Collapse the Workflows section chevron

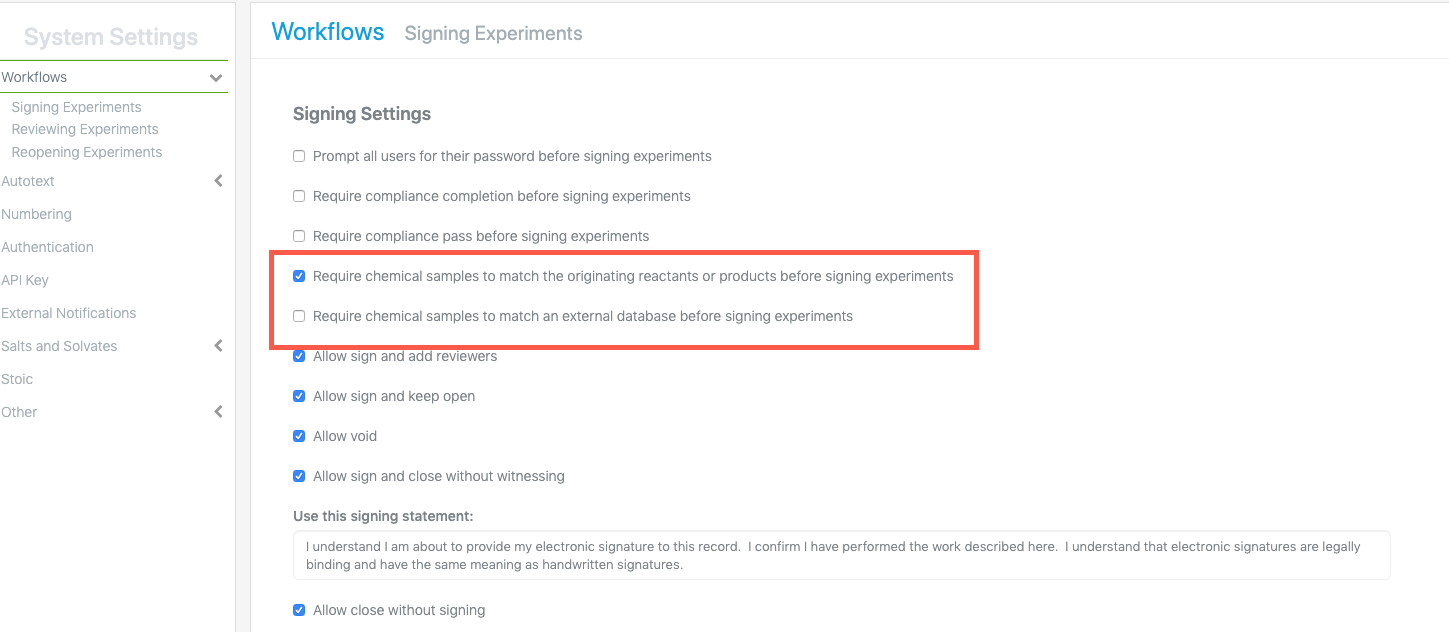pyautogui.click(x=216, y=78)
